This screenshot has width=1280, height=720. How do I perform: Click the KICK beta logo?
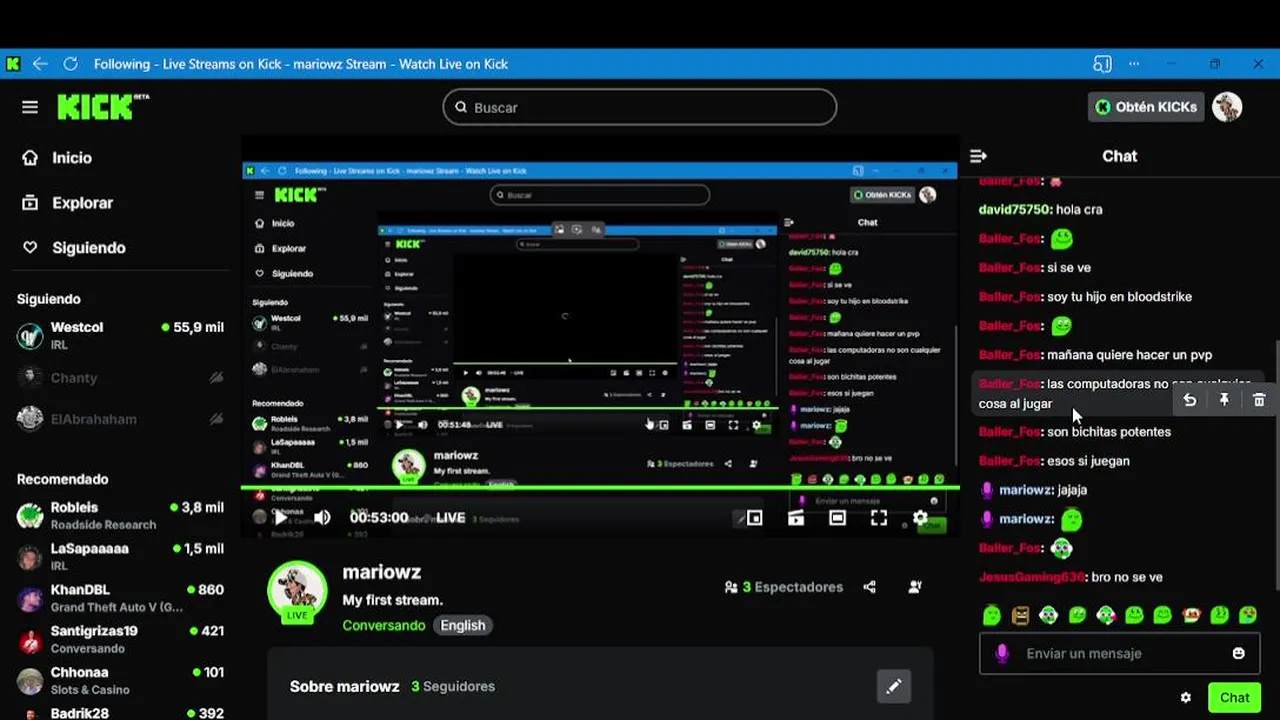102,107
